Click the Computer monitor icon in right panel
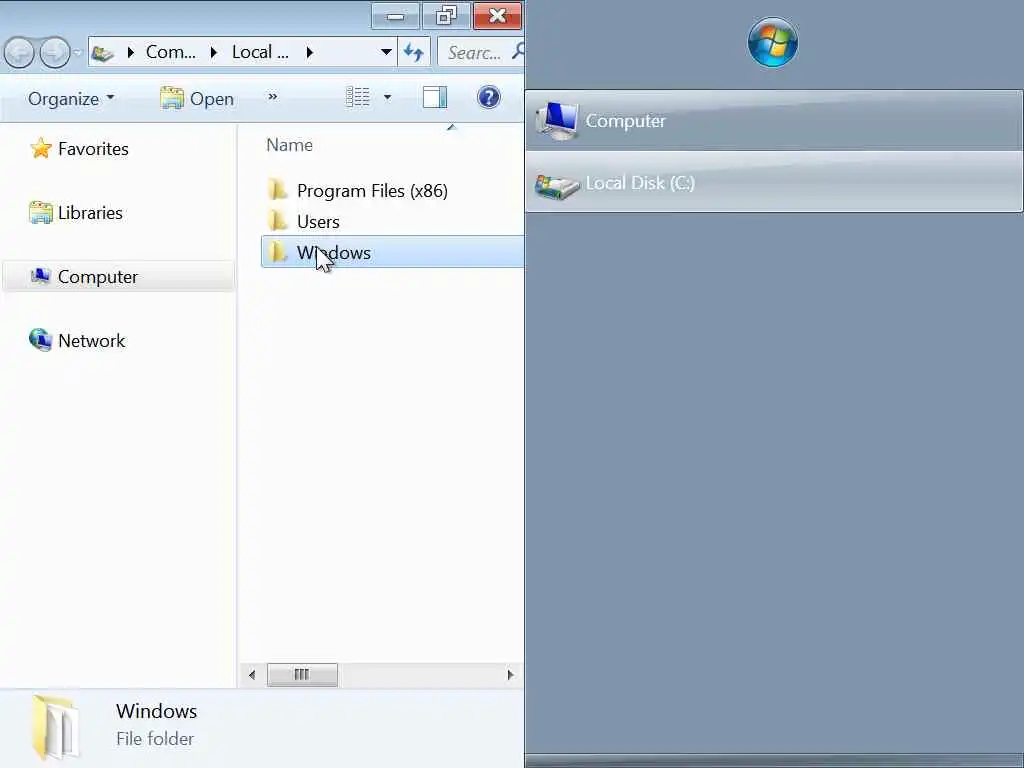 pos(556,121)
